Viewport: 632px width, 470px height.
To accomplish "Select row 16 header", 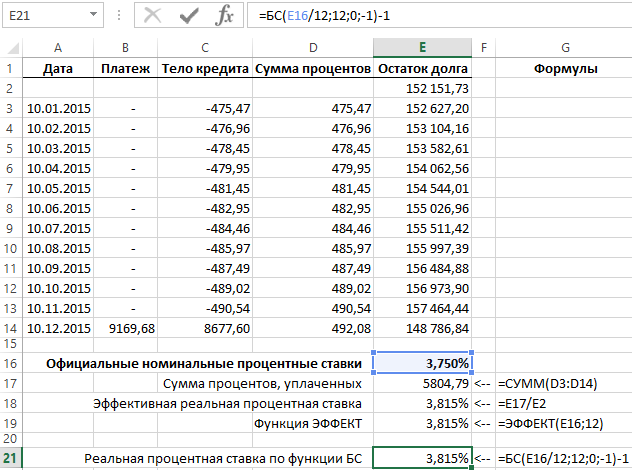I will (x=10, y=363).
